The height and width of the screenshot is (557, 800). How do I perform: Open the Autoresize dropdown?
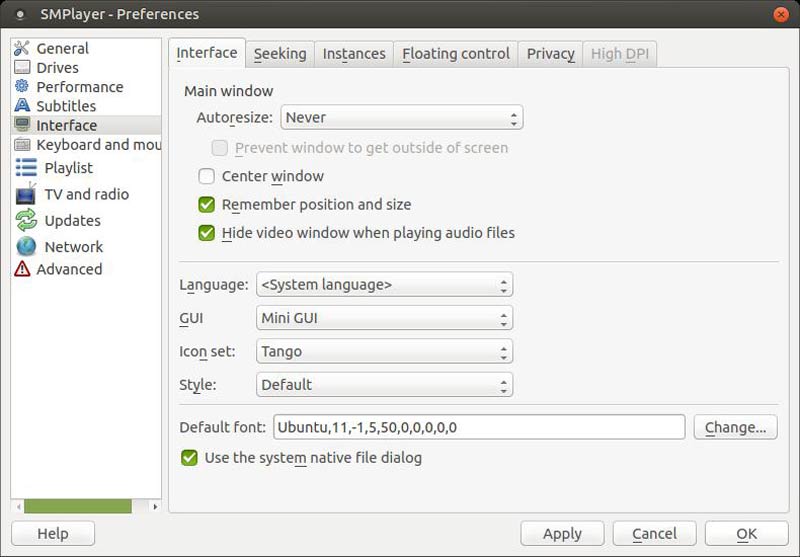[402, 118]
